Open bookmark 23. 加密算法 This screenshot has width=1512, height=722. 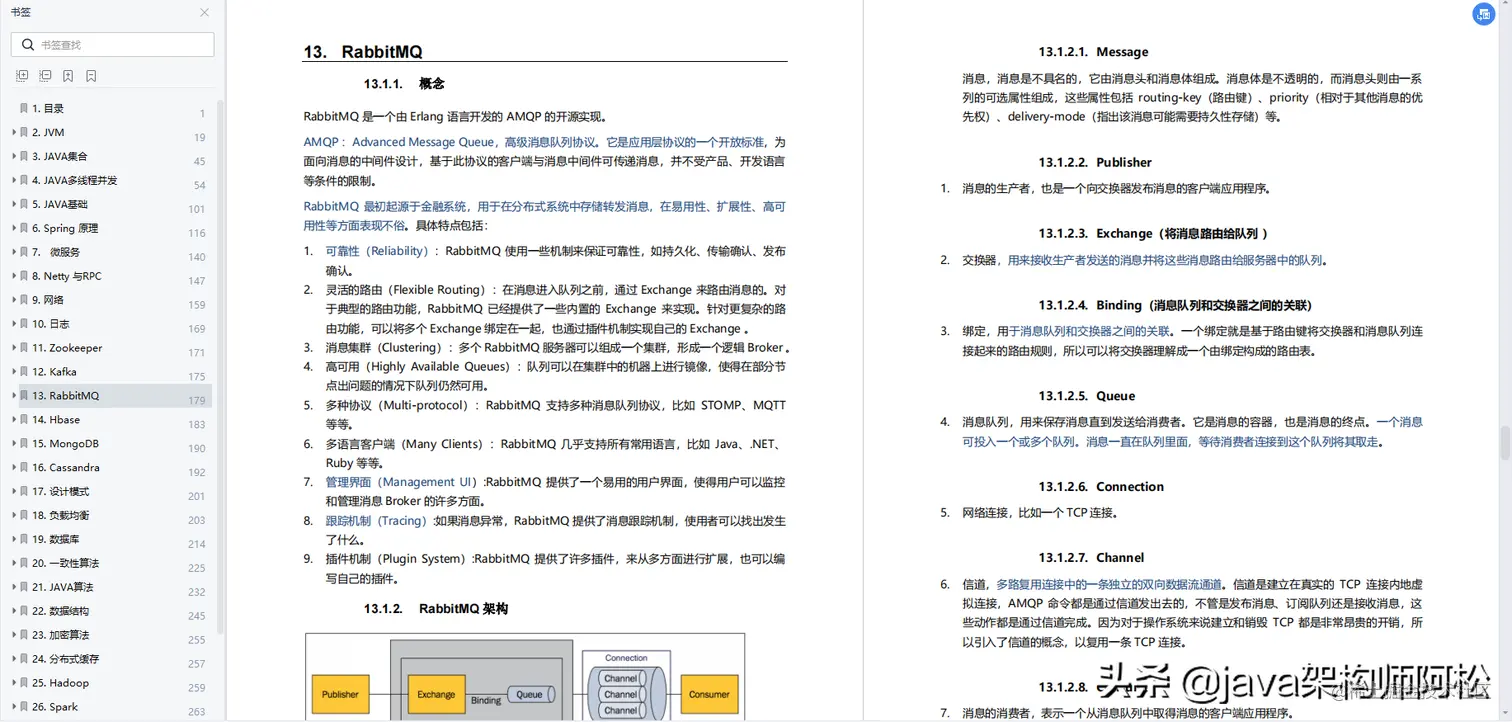click(x=60, y=635)
